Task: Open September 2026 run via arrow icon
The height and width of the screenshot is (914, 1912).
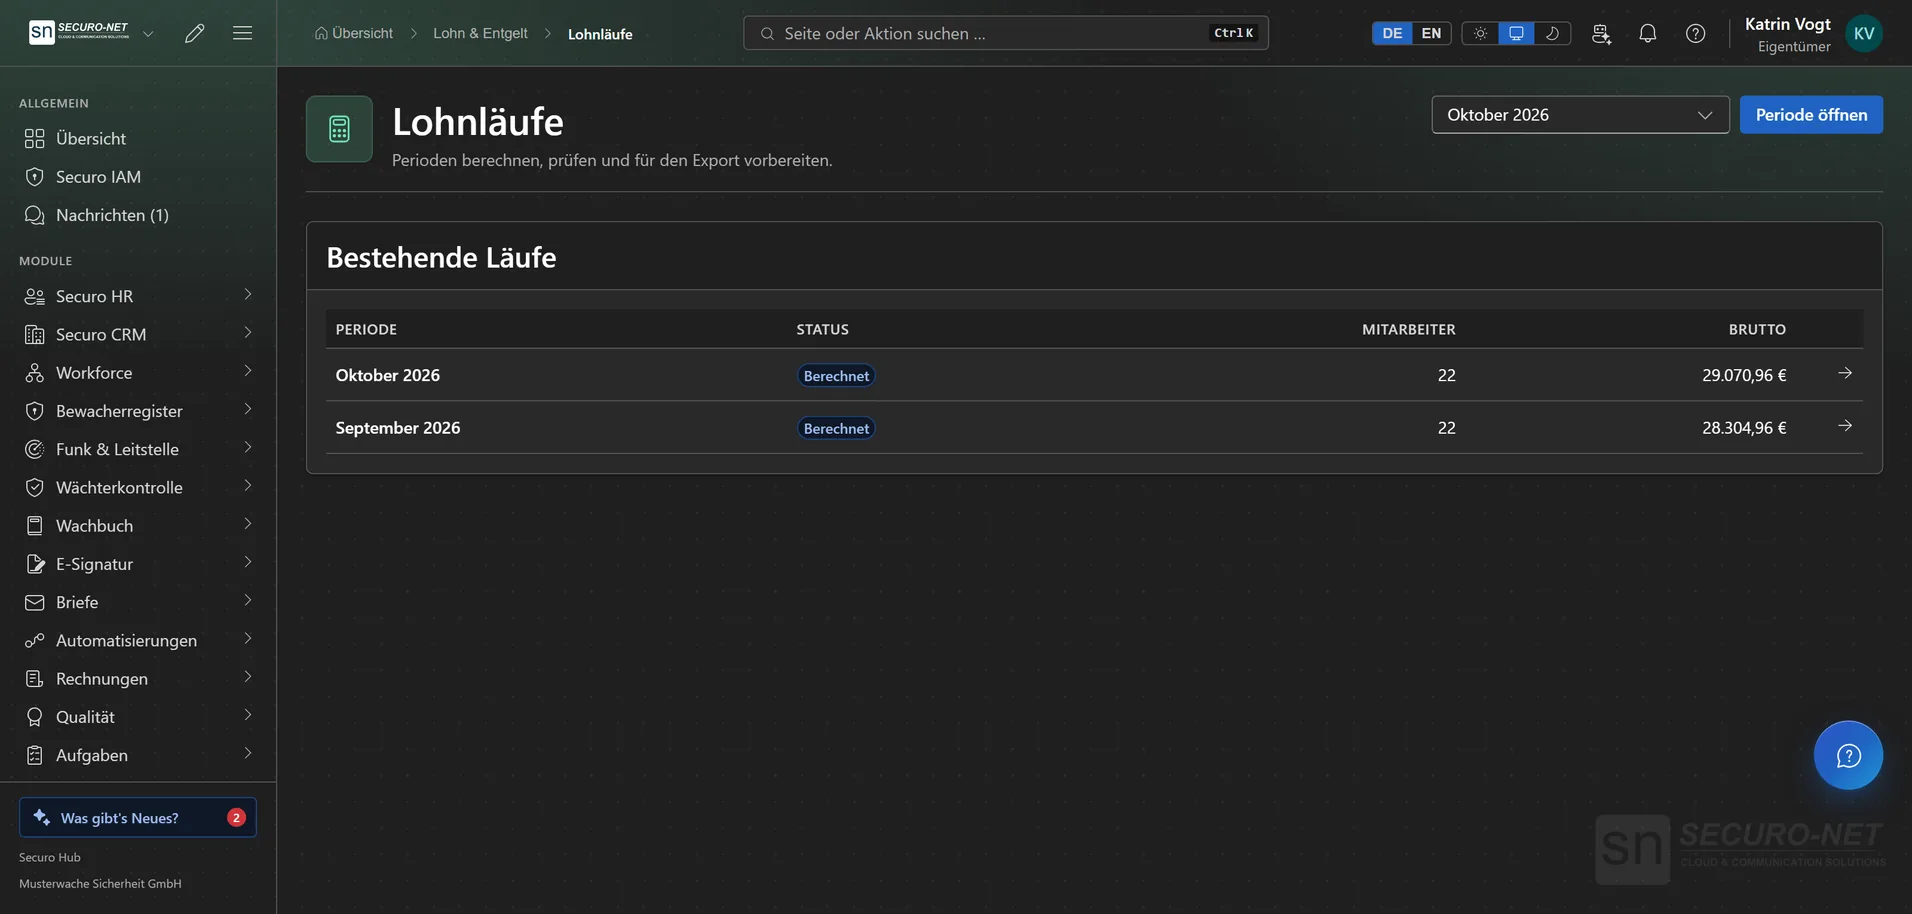Action: pyautogui.click(x=1845, y=426)
